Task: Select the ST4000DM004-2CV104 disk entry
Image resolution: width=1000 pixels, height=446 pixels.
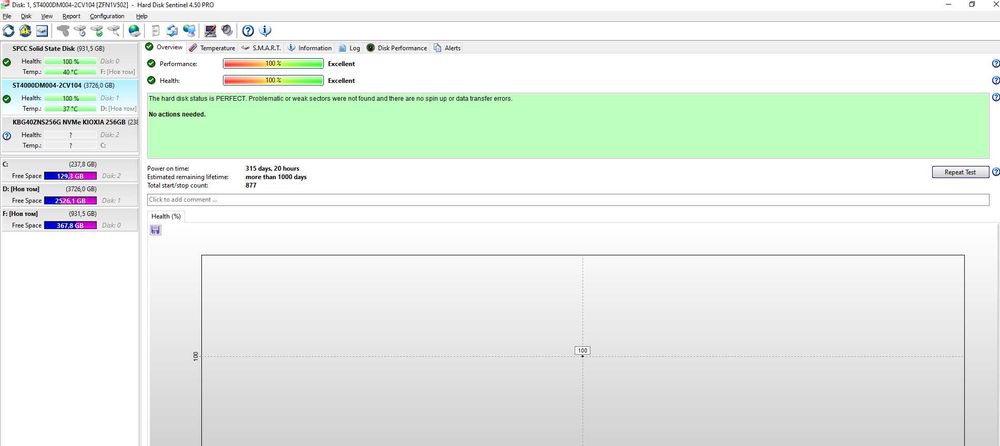Action: pos(69,97)
